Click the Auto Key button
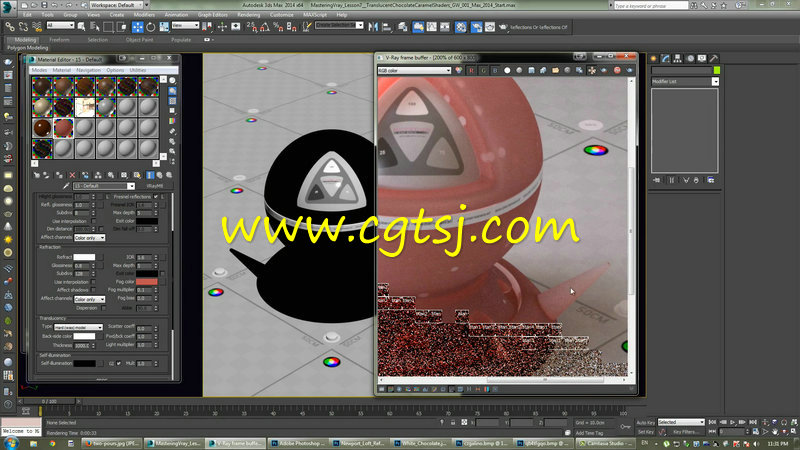 click(645, 423)
